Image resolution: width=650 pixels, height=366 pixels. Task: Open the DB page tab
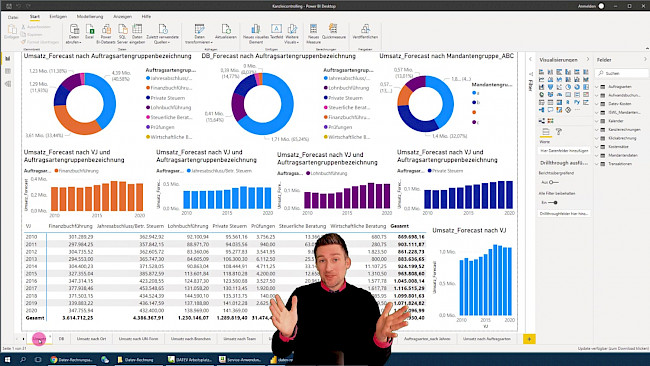(x=61, y=339)
